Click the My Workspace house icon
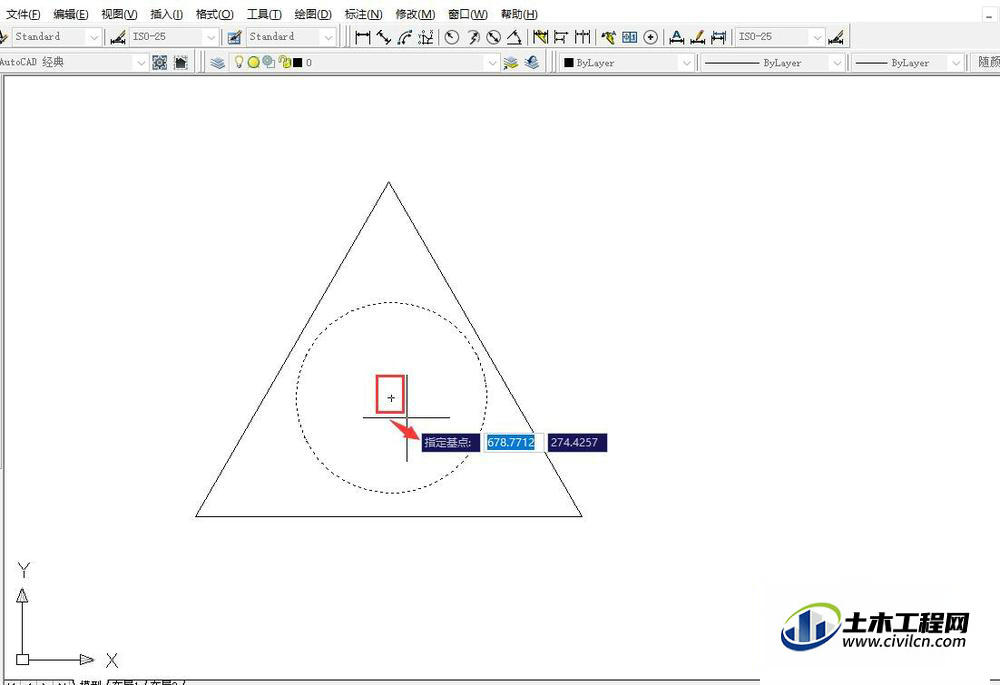Viewport: 1000px width, 685px height. 181,62
